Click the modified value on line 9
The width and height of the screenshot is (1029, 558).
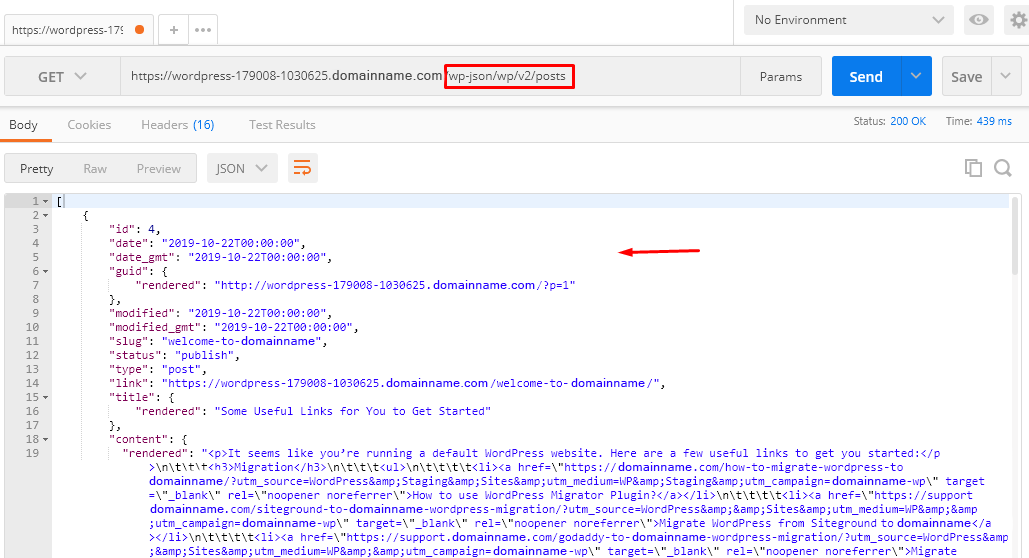click(x=257, y=313)
